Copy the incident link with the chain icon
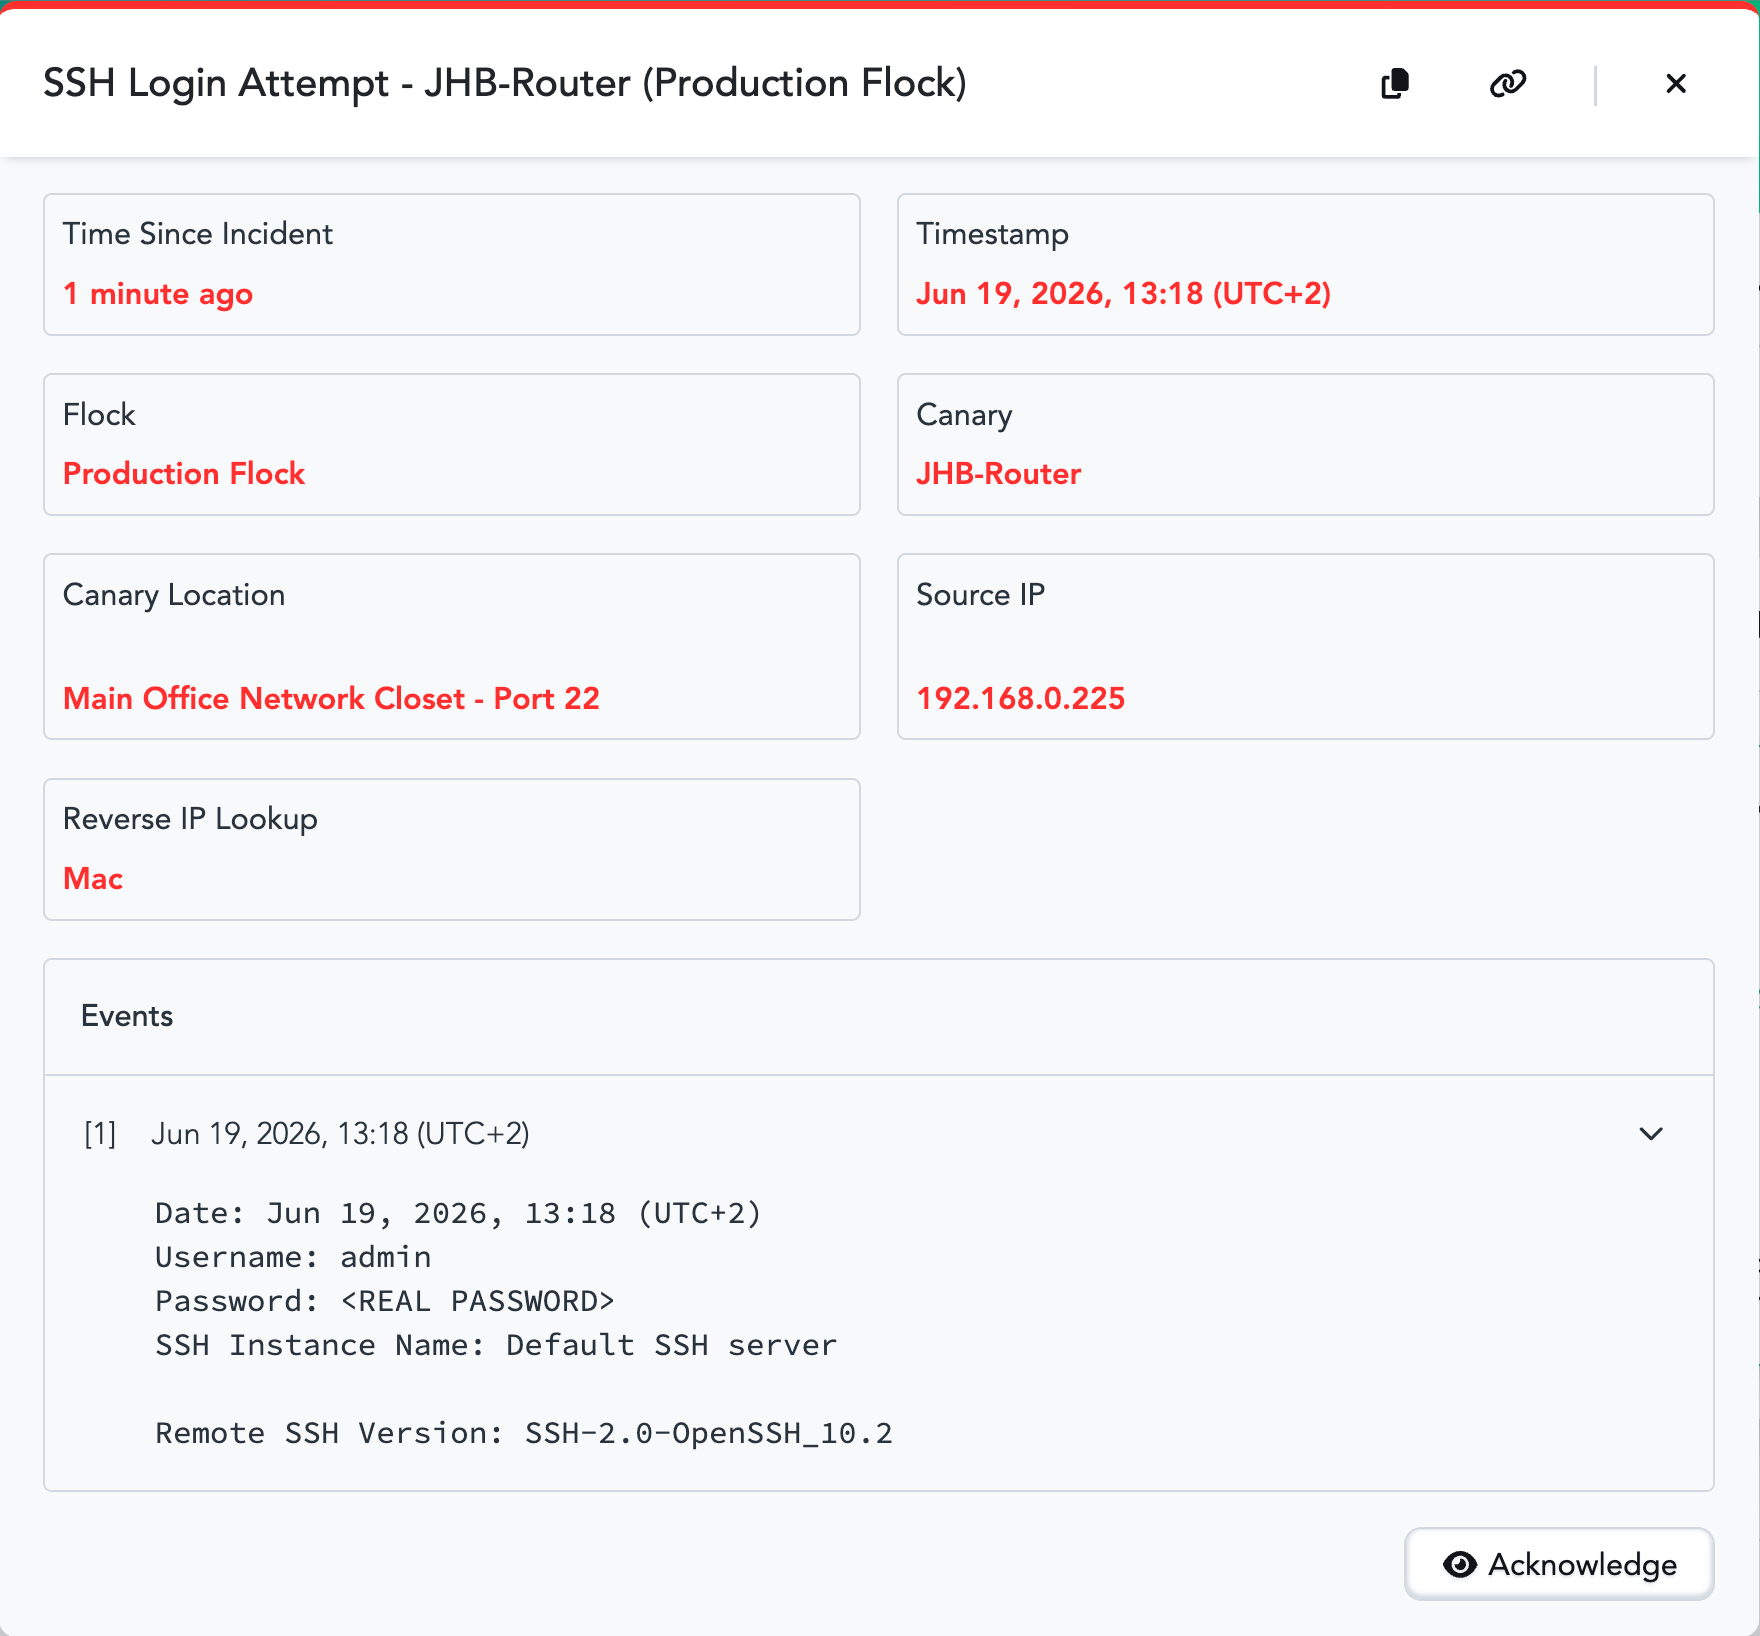The width and height of the screenshot is (1760, 1636). tap(1508, 84)
